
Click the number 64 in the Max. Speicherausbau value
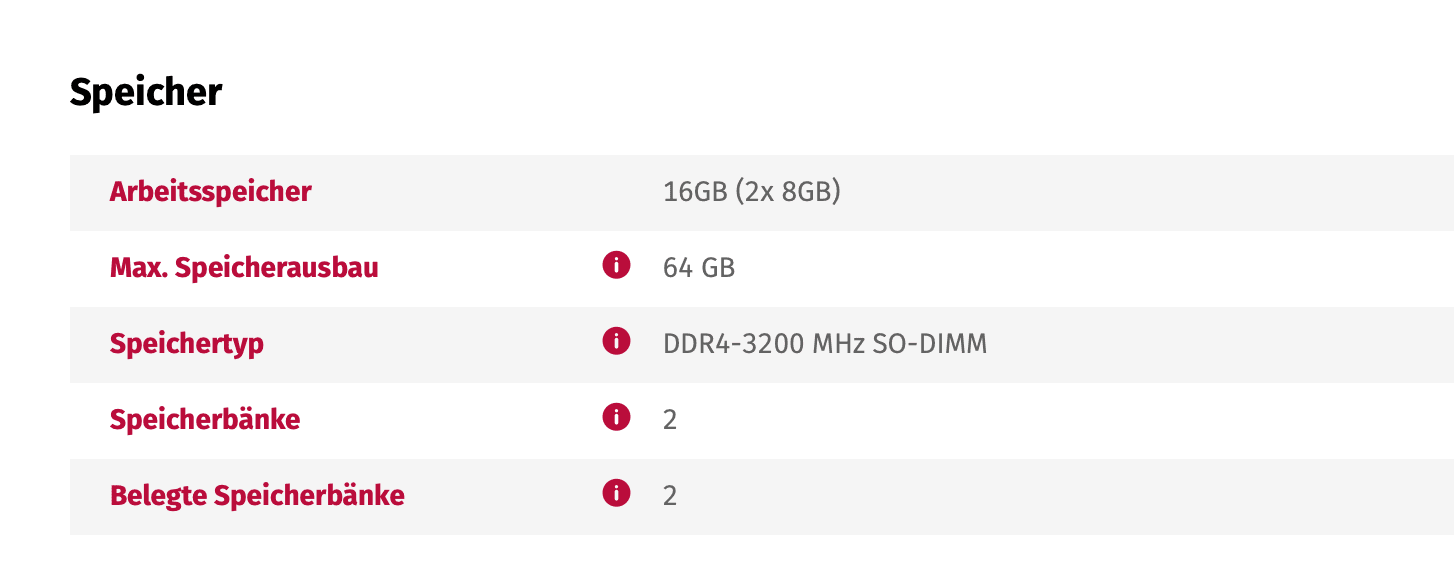point(677,268)
